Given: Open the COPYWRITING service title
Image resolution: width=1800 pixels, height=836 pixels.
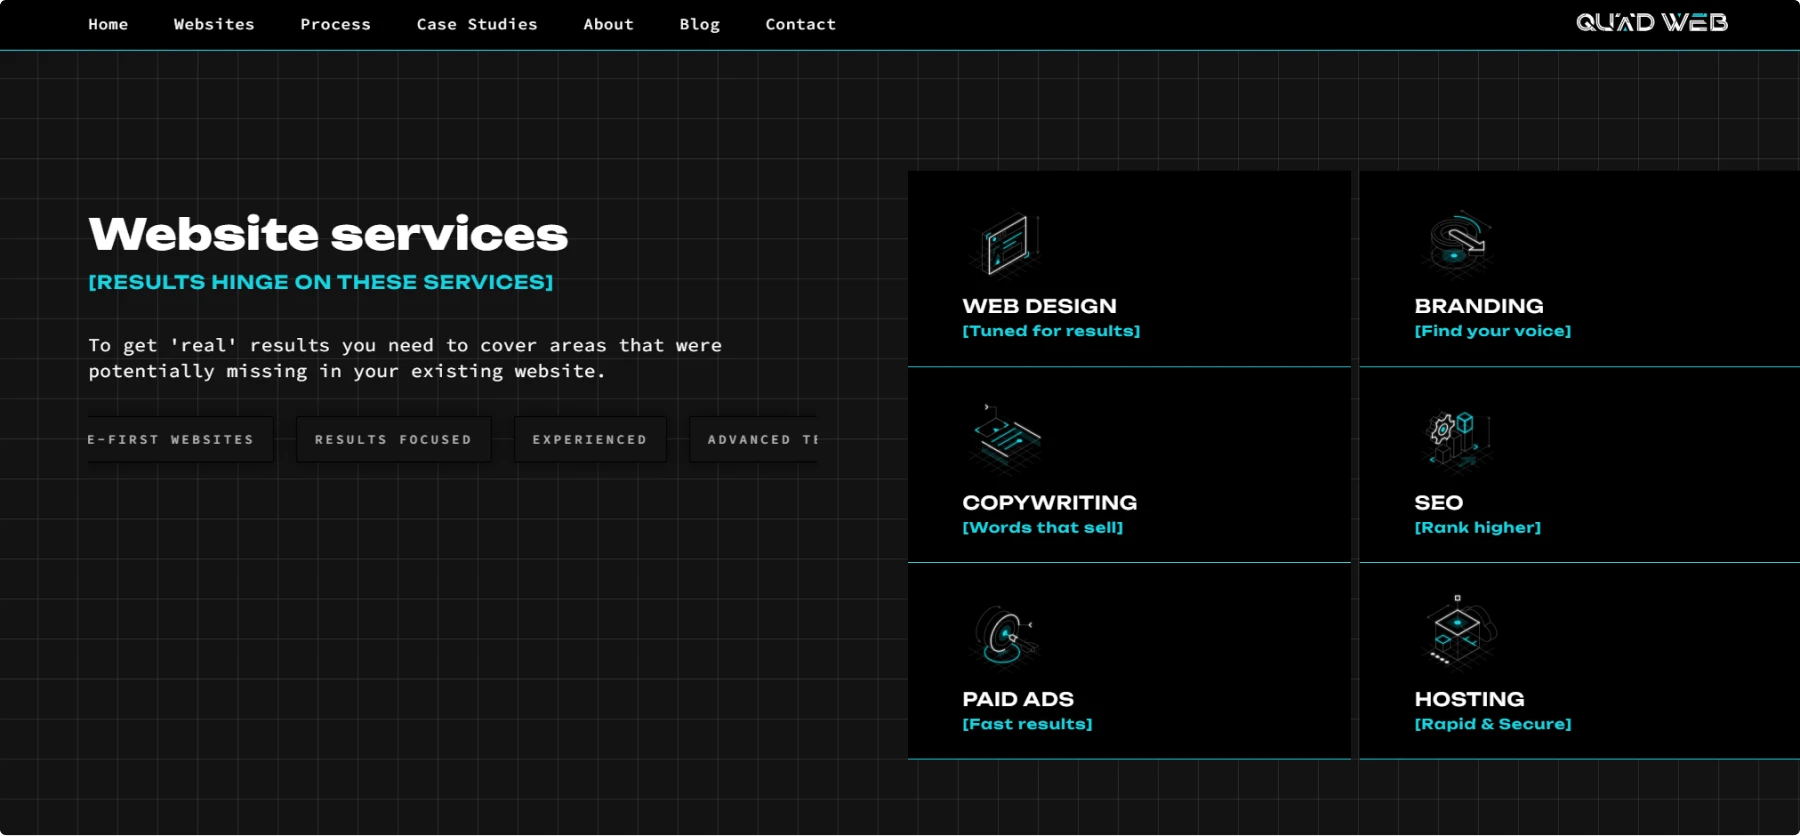Looking at the screenshot, I should click(x=1049, y=503).
